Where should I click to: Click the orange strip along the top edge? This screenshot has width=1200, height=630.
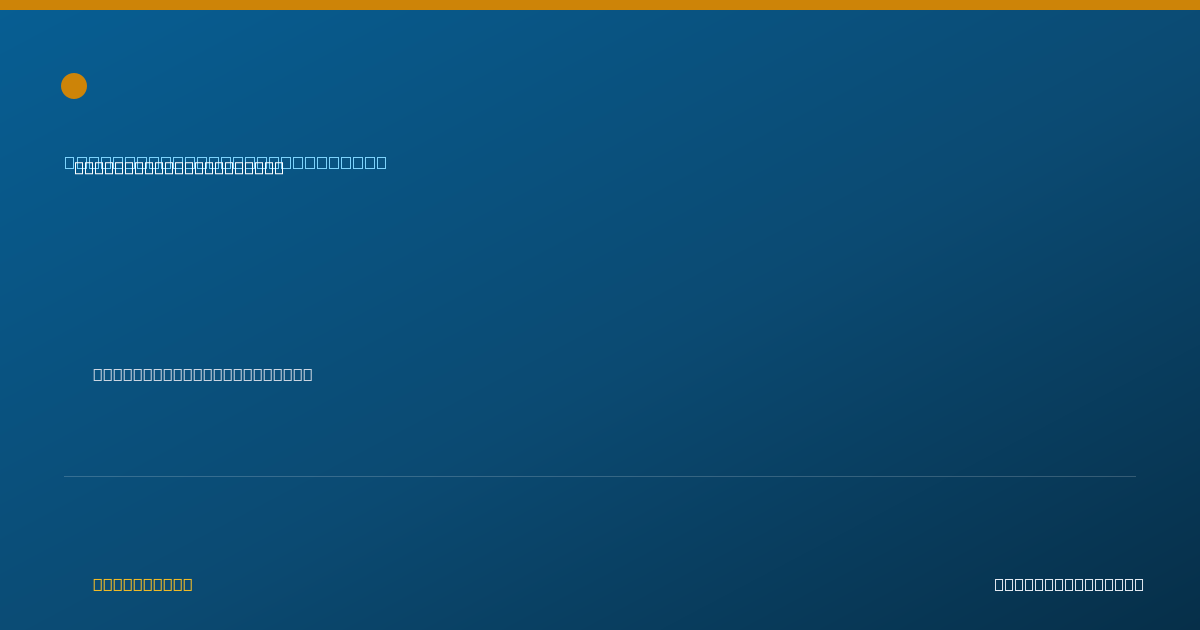pyautogui.click(x=600, y=5)
